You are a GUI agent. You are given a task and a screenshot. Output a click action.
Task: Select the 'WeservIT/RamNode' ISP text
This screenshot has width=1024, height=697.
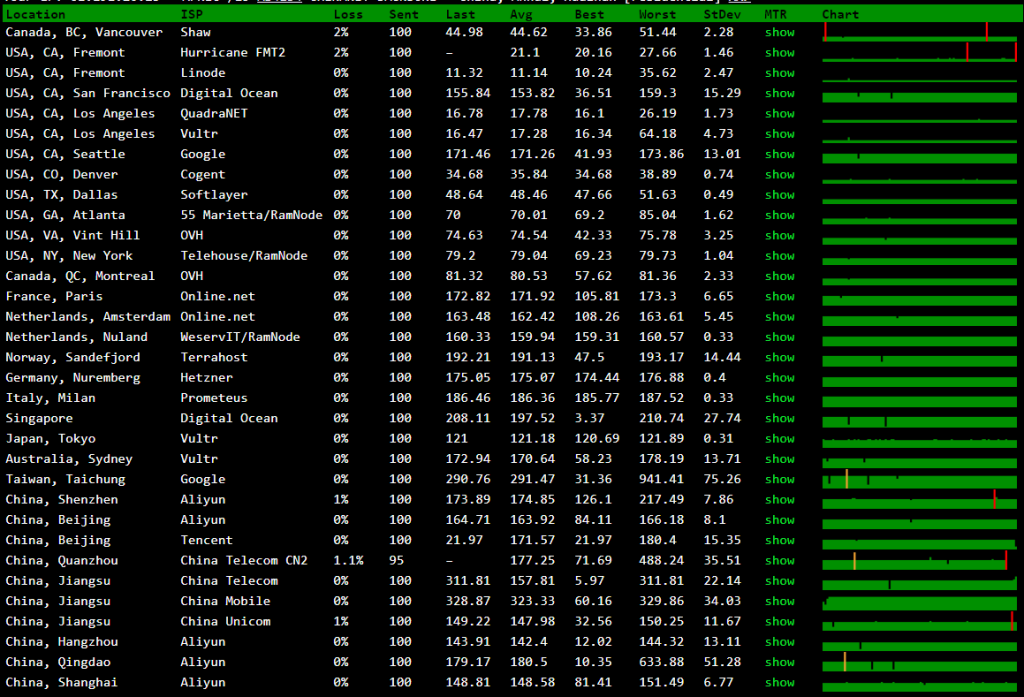240,336
